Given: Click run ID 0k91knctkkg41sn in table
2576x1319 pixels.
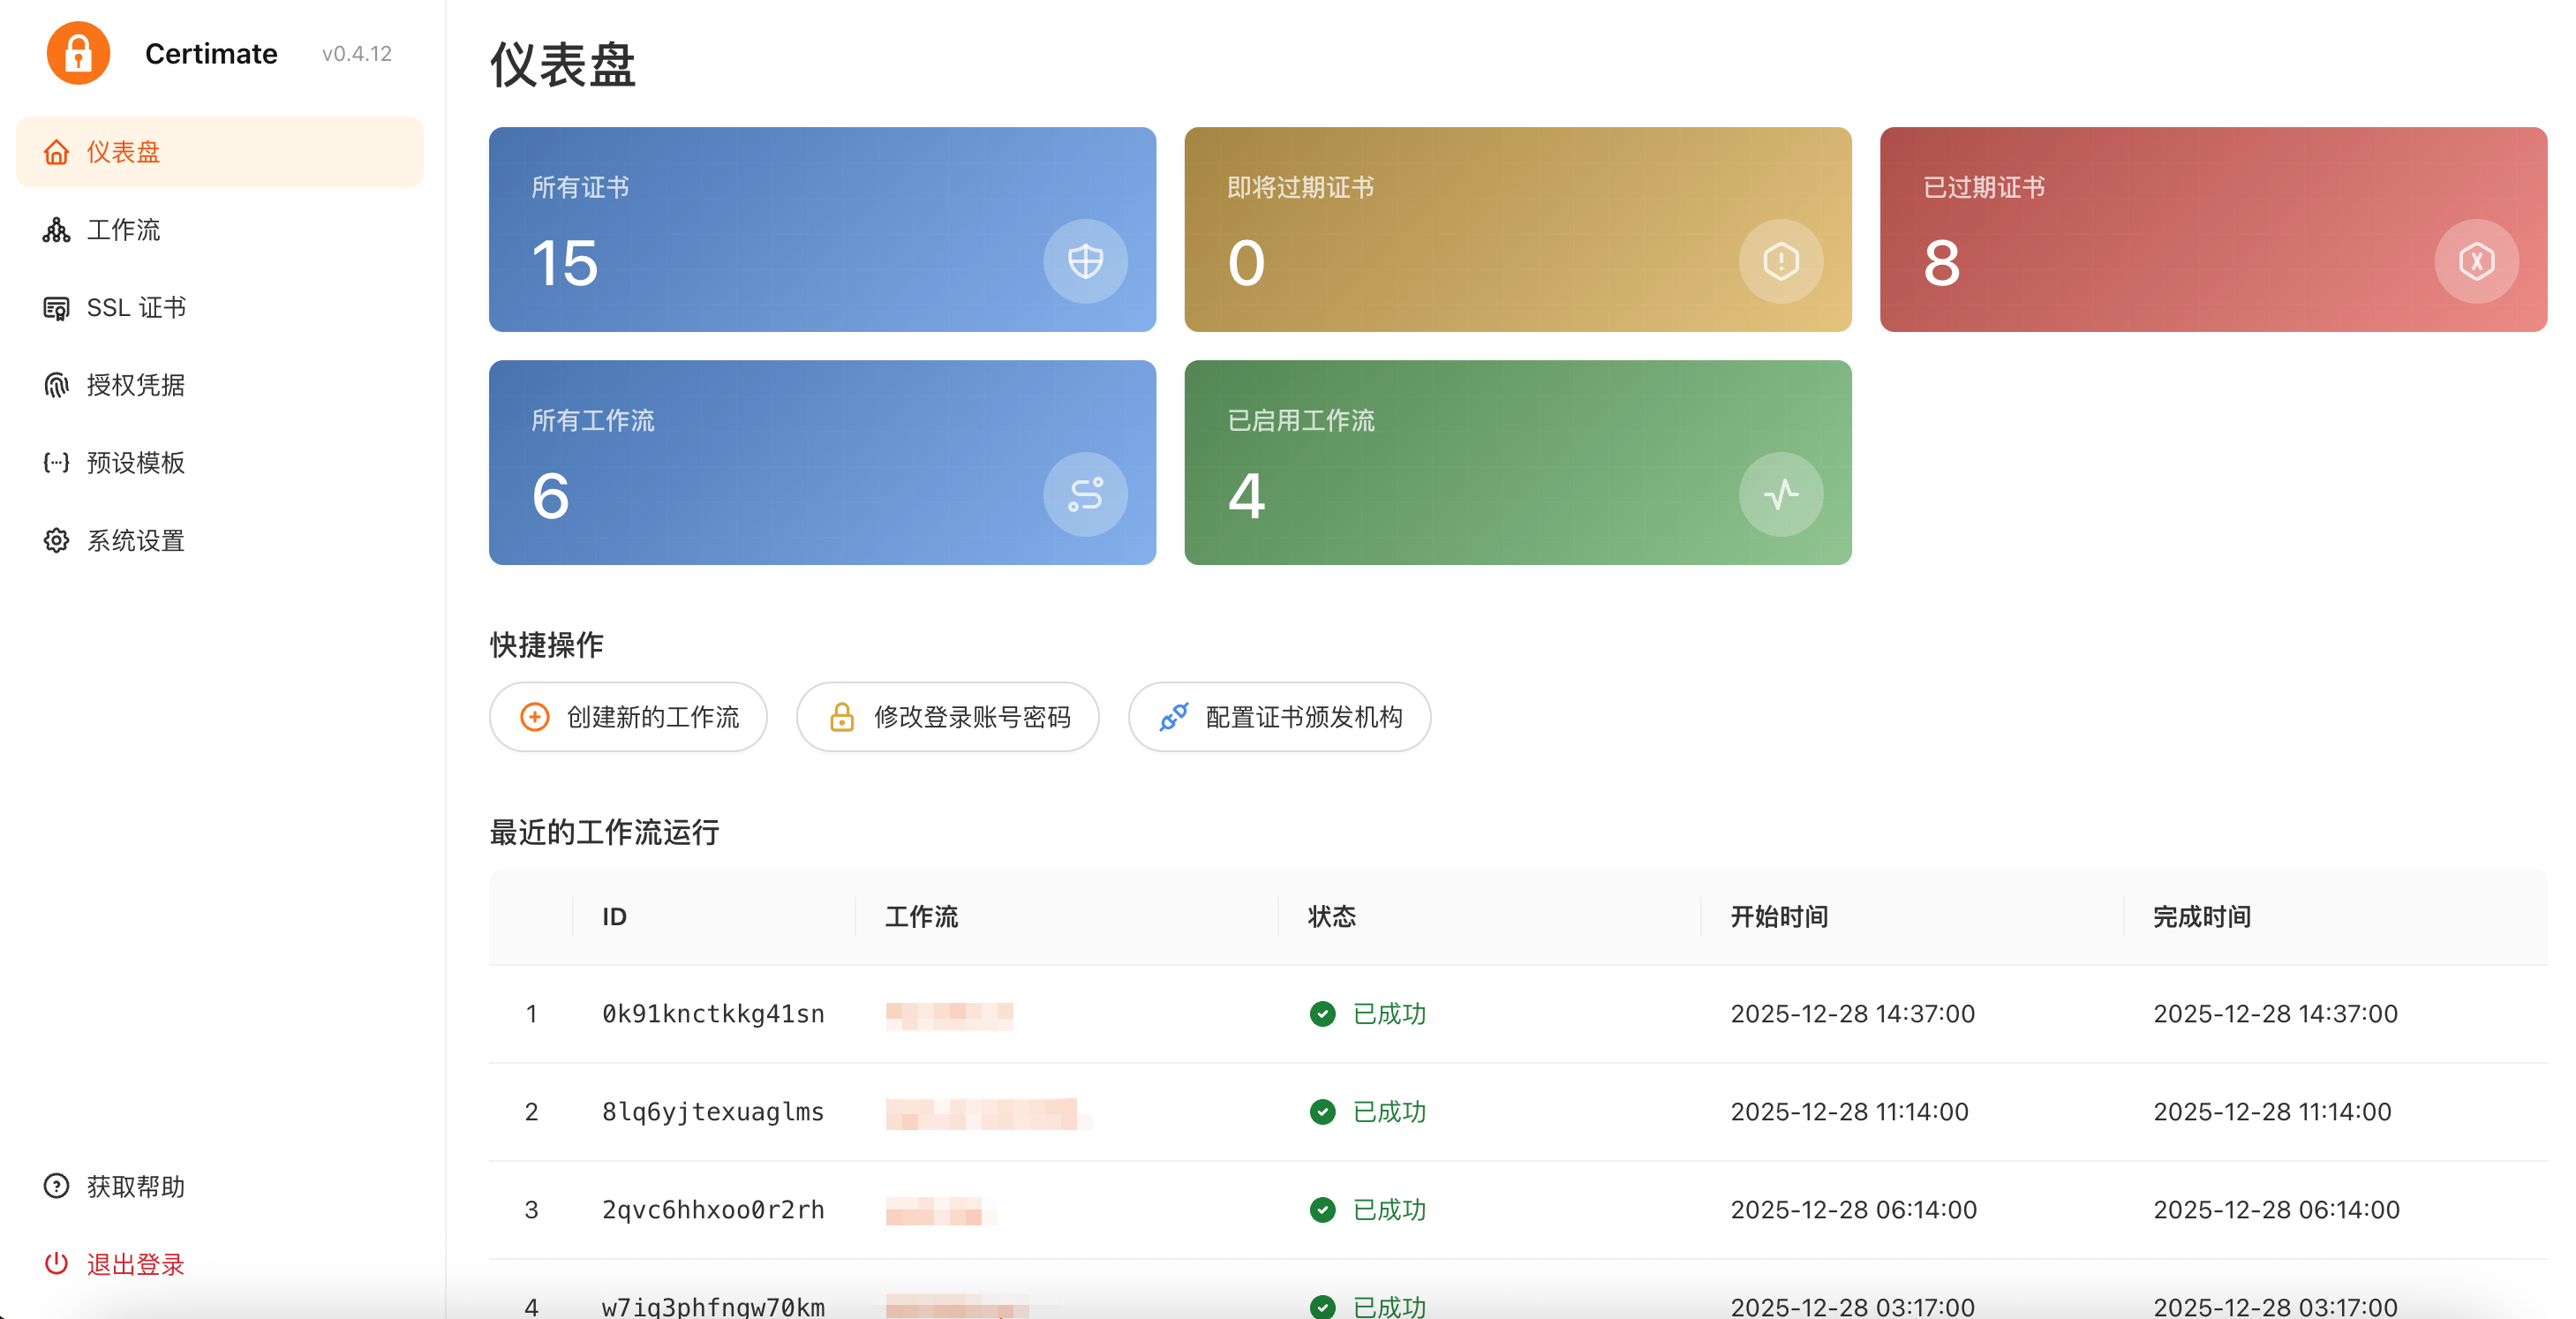Looking at the screenshot, I should (713, 1014).
